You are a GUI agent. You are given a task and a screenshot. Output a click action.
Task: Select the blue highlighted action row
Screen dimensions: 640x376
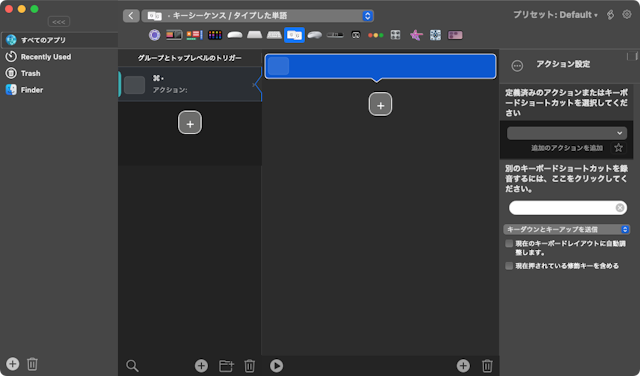380,66
